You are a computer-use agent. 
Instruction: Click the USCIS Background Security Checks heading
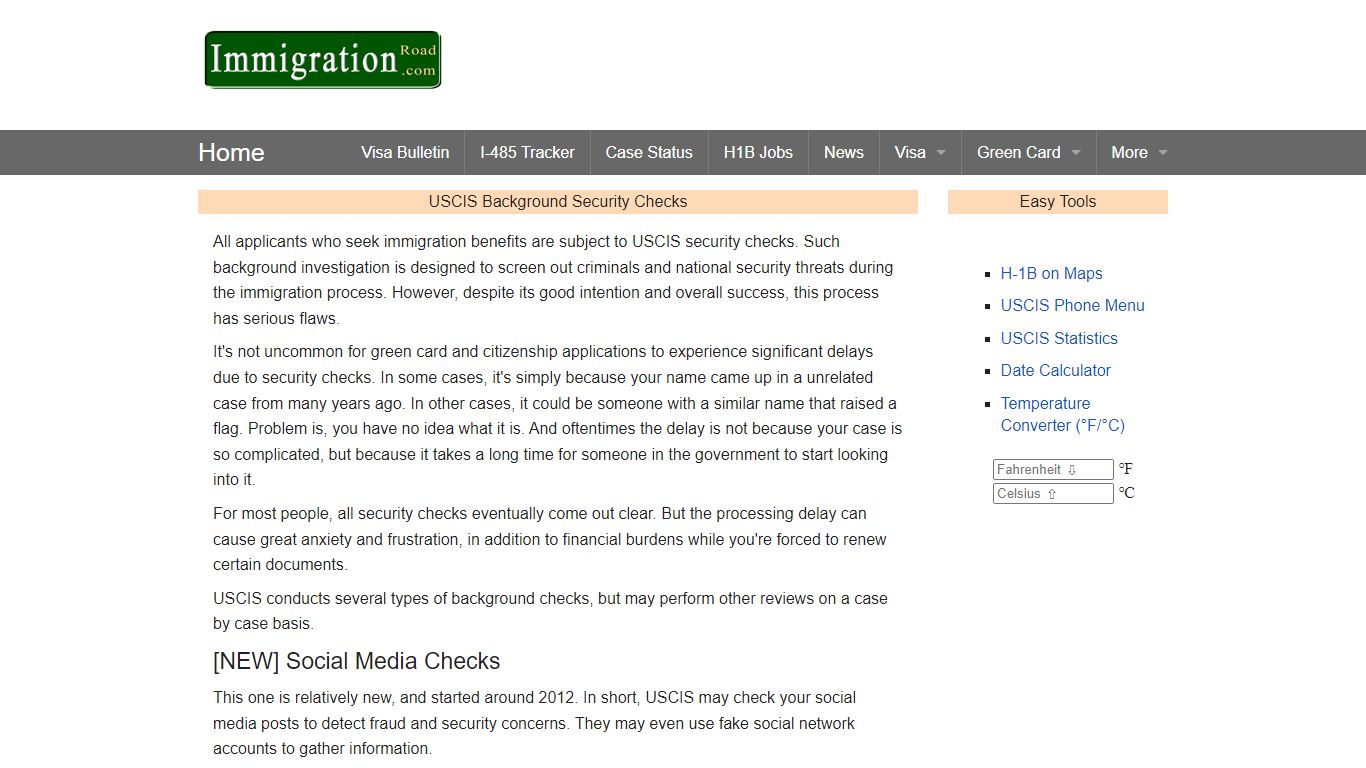click(558, 201)
